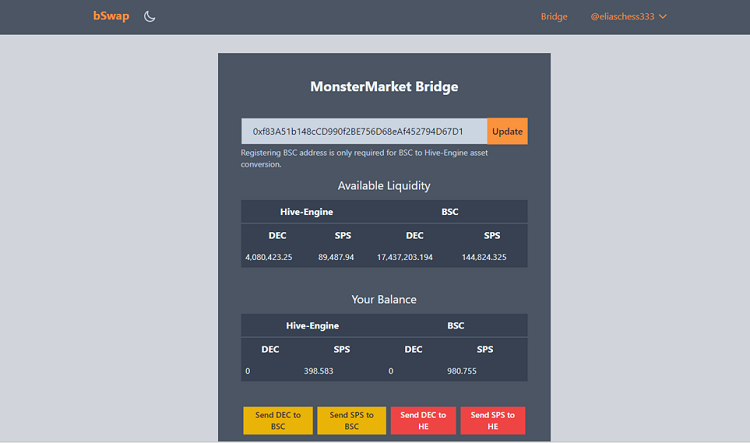Open the bSwap home logo link
Image resolution: width=750 pixels, height=443 pixels.
point(111,16)
